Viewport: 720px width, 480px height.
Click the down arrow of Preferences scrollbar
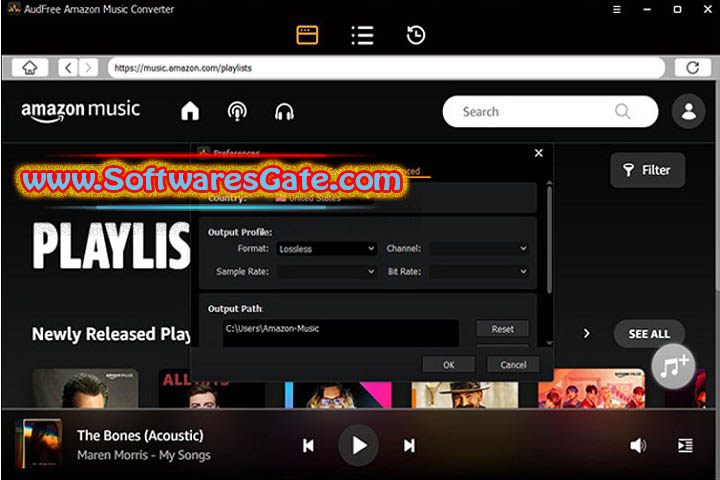coord(549,343)
